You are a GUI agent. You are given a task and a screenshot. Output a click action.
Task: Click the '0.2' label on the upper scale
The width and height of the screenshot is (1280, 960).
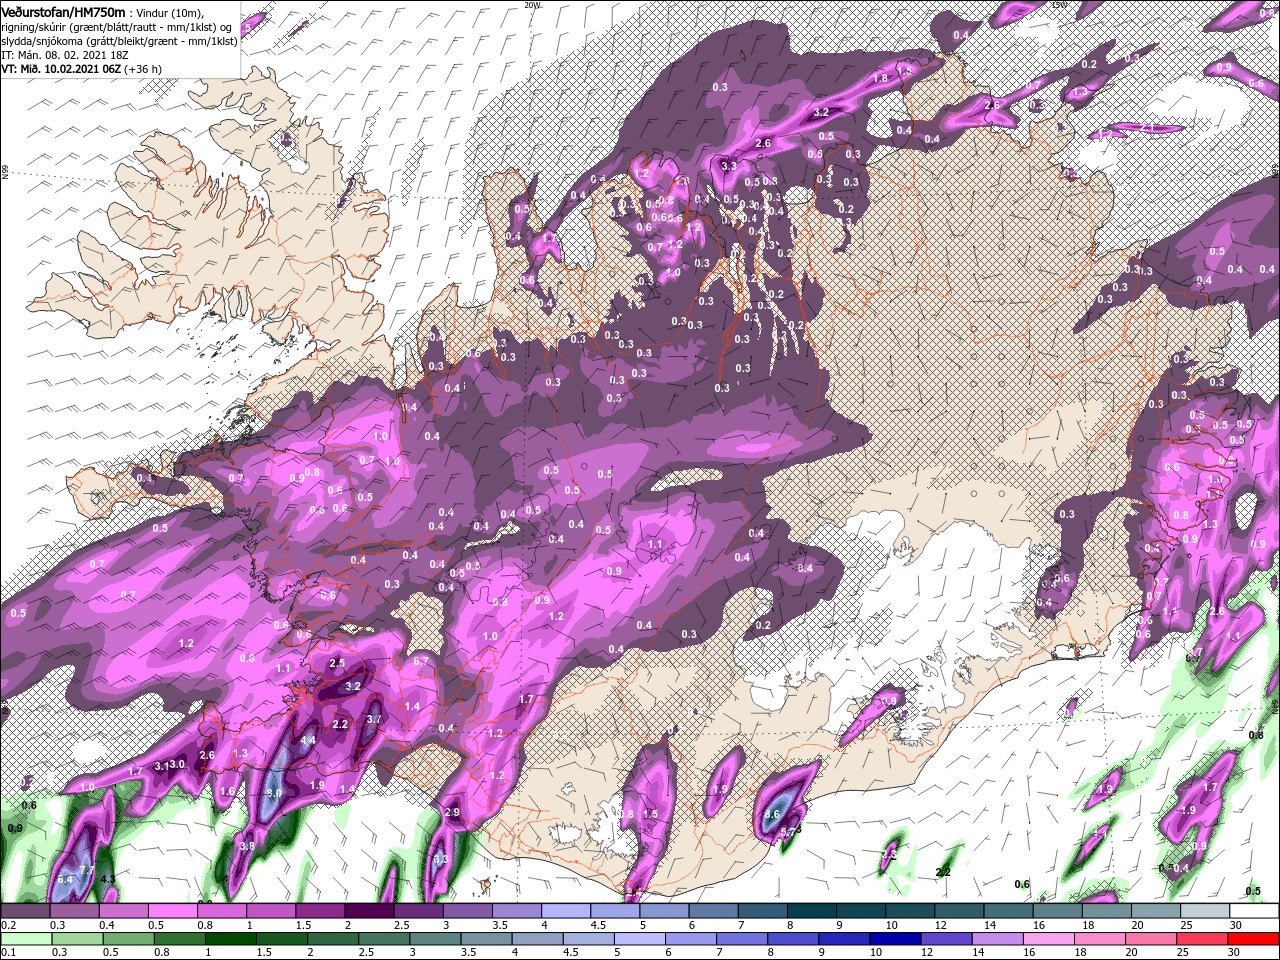point(8,925)
